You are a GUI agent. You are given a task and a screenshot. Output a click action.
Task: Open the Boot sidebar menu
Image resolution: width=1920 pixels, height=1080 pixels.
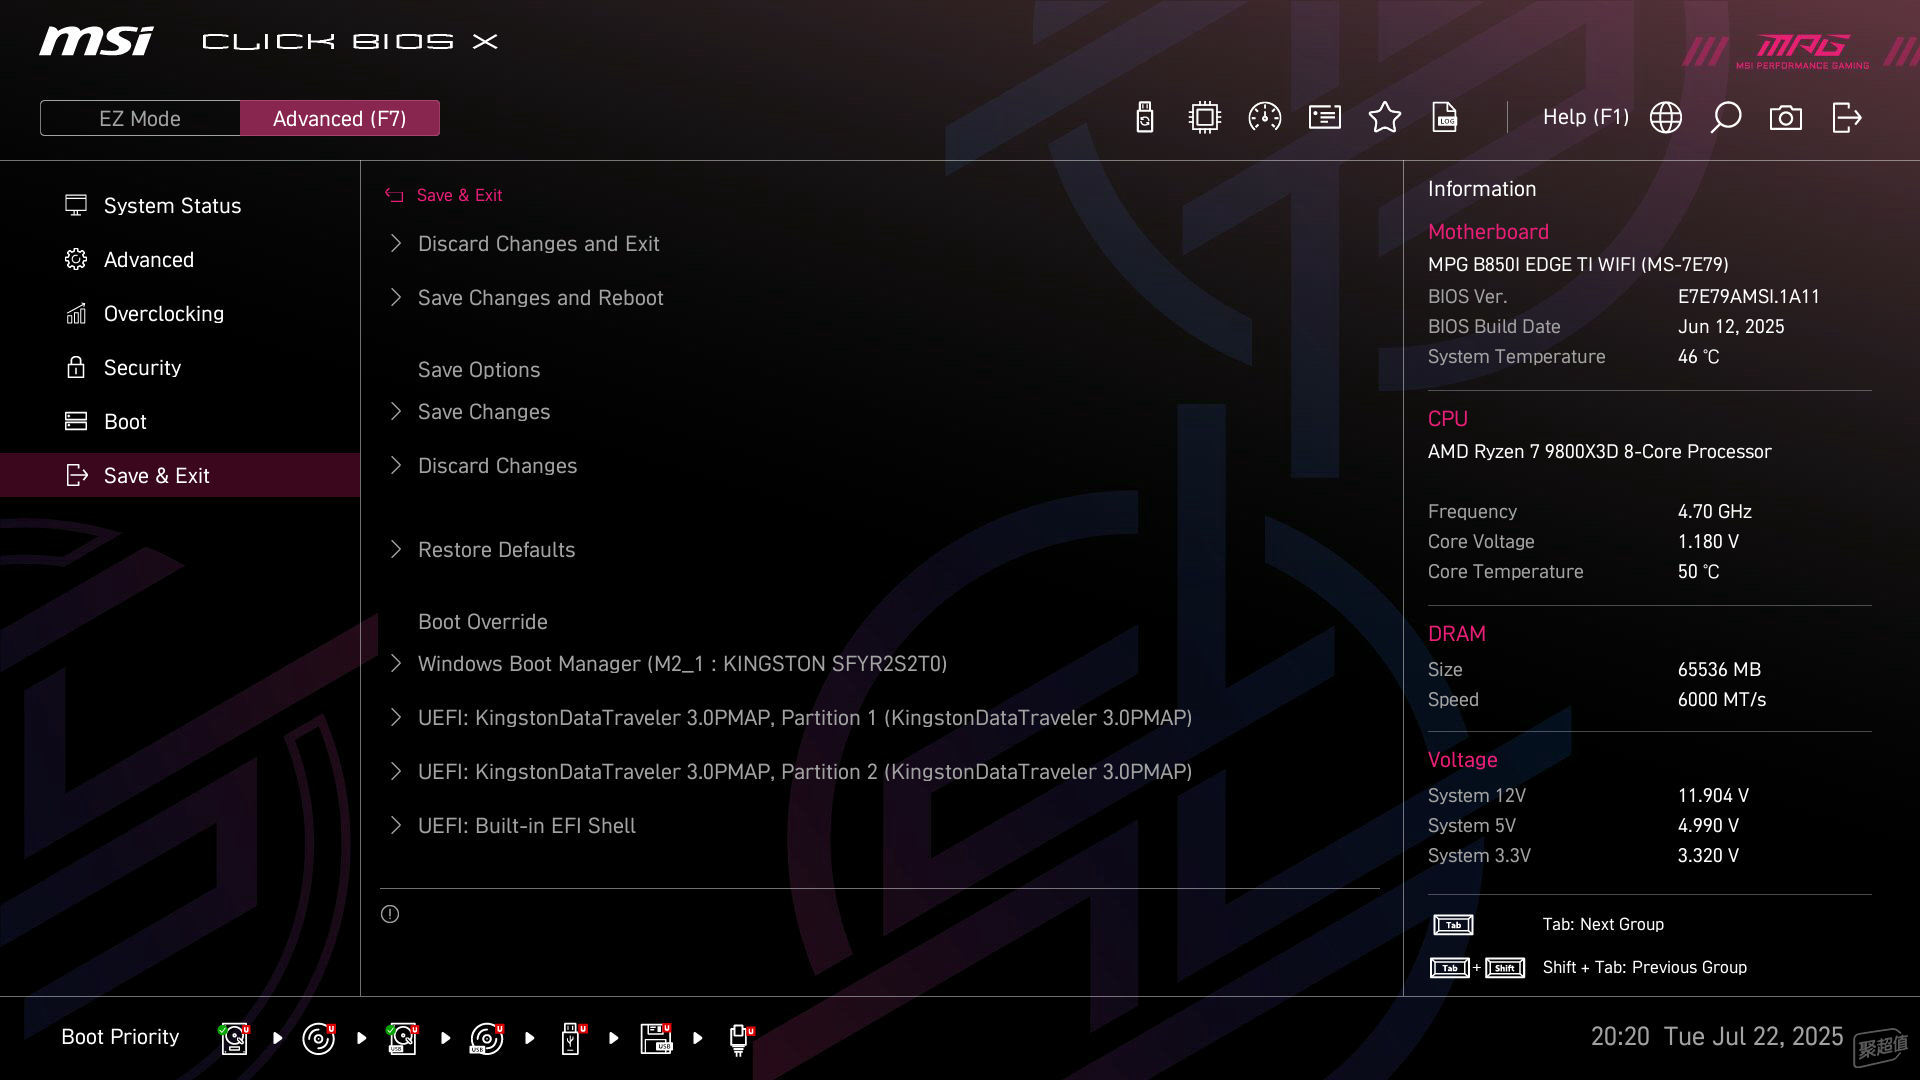coord(180,421)
